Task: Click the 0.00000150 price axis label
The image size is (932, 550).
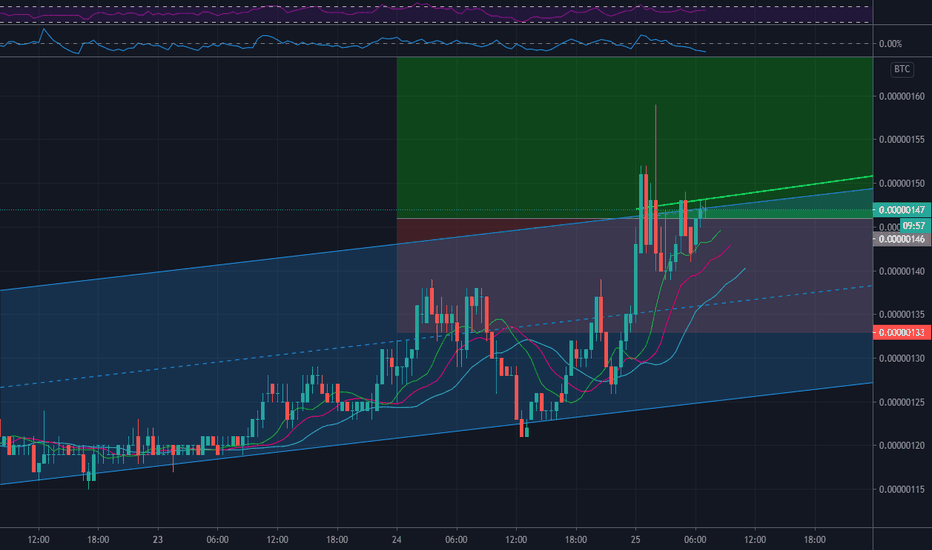Action: click(x=902, y=184)
